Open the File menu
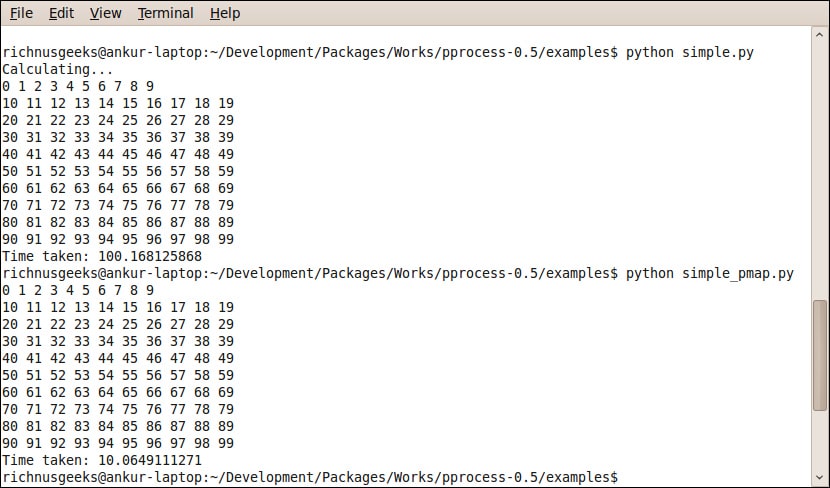The height and width of the screenshot is (488, 830). tap(21, 13)
